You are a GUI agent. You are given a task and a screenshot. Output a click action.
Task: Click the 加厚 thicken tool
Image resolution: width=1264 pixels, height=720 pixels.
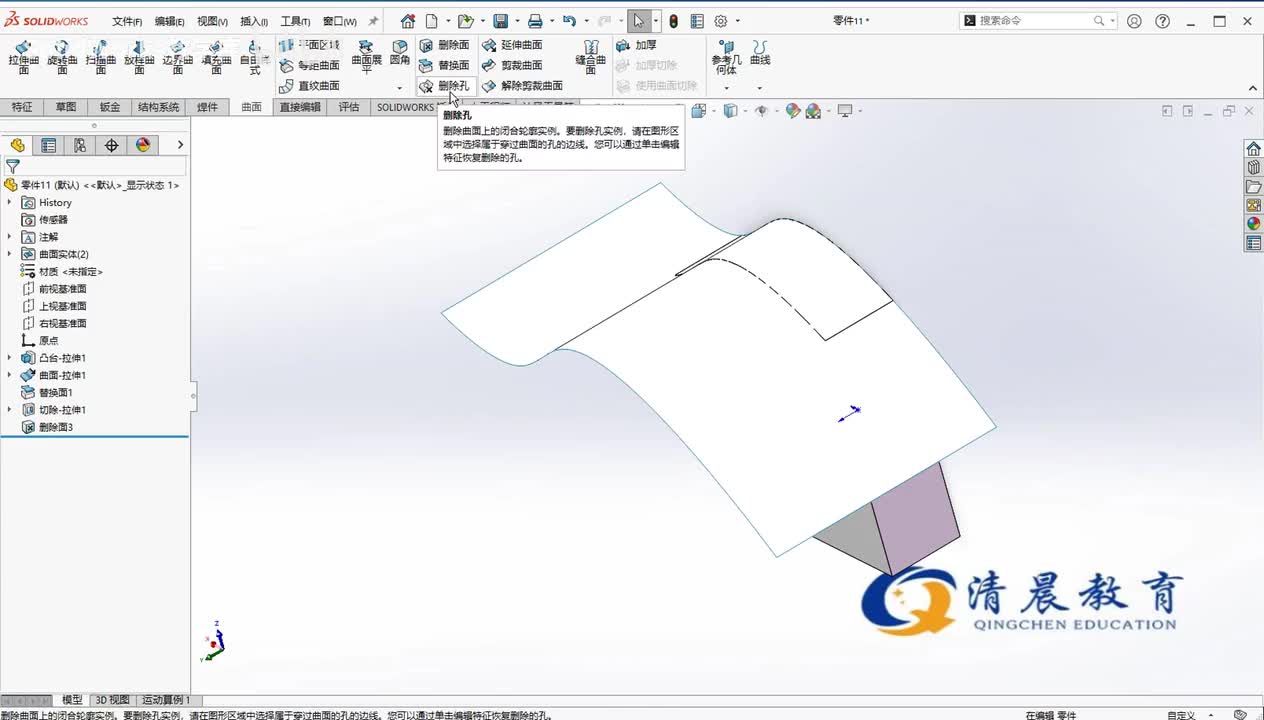[x=636, y=45]
